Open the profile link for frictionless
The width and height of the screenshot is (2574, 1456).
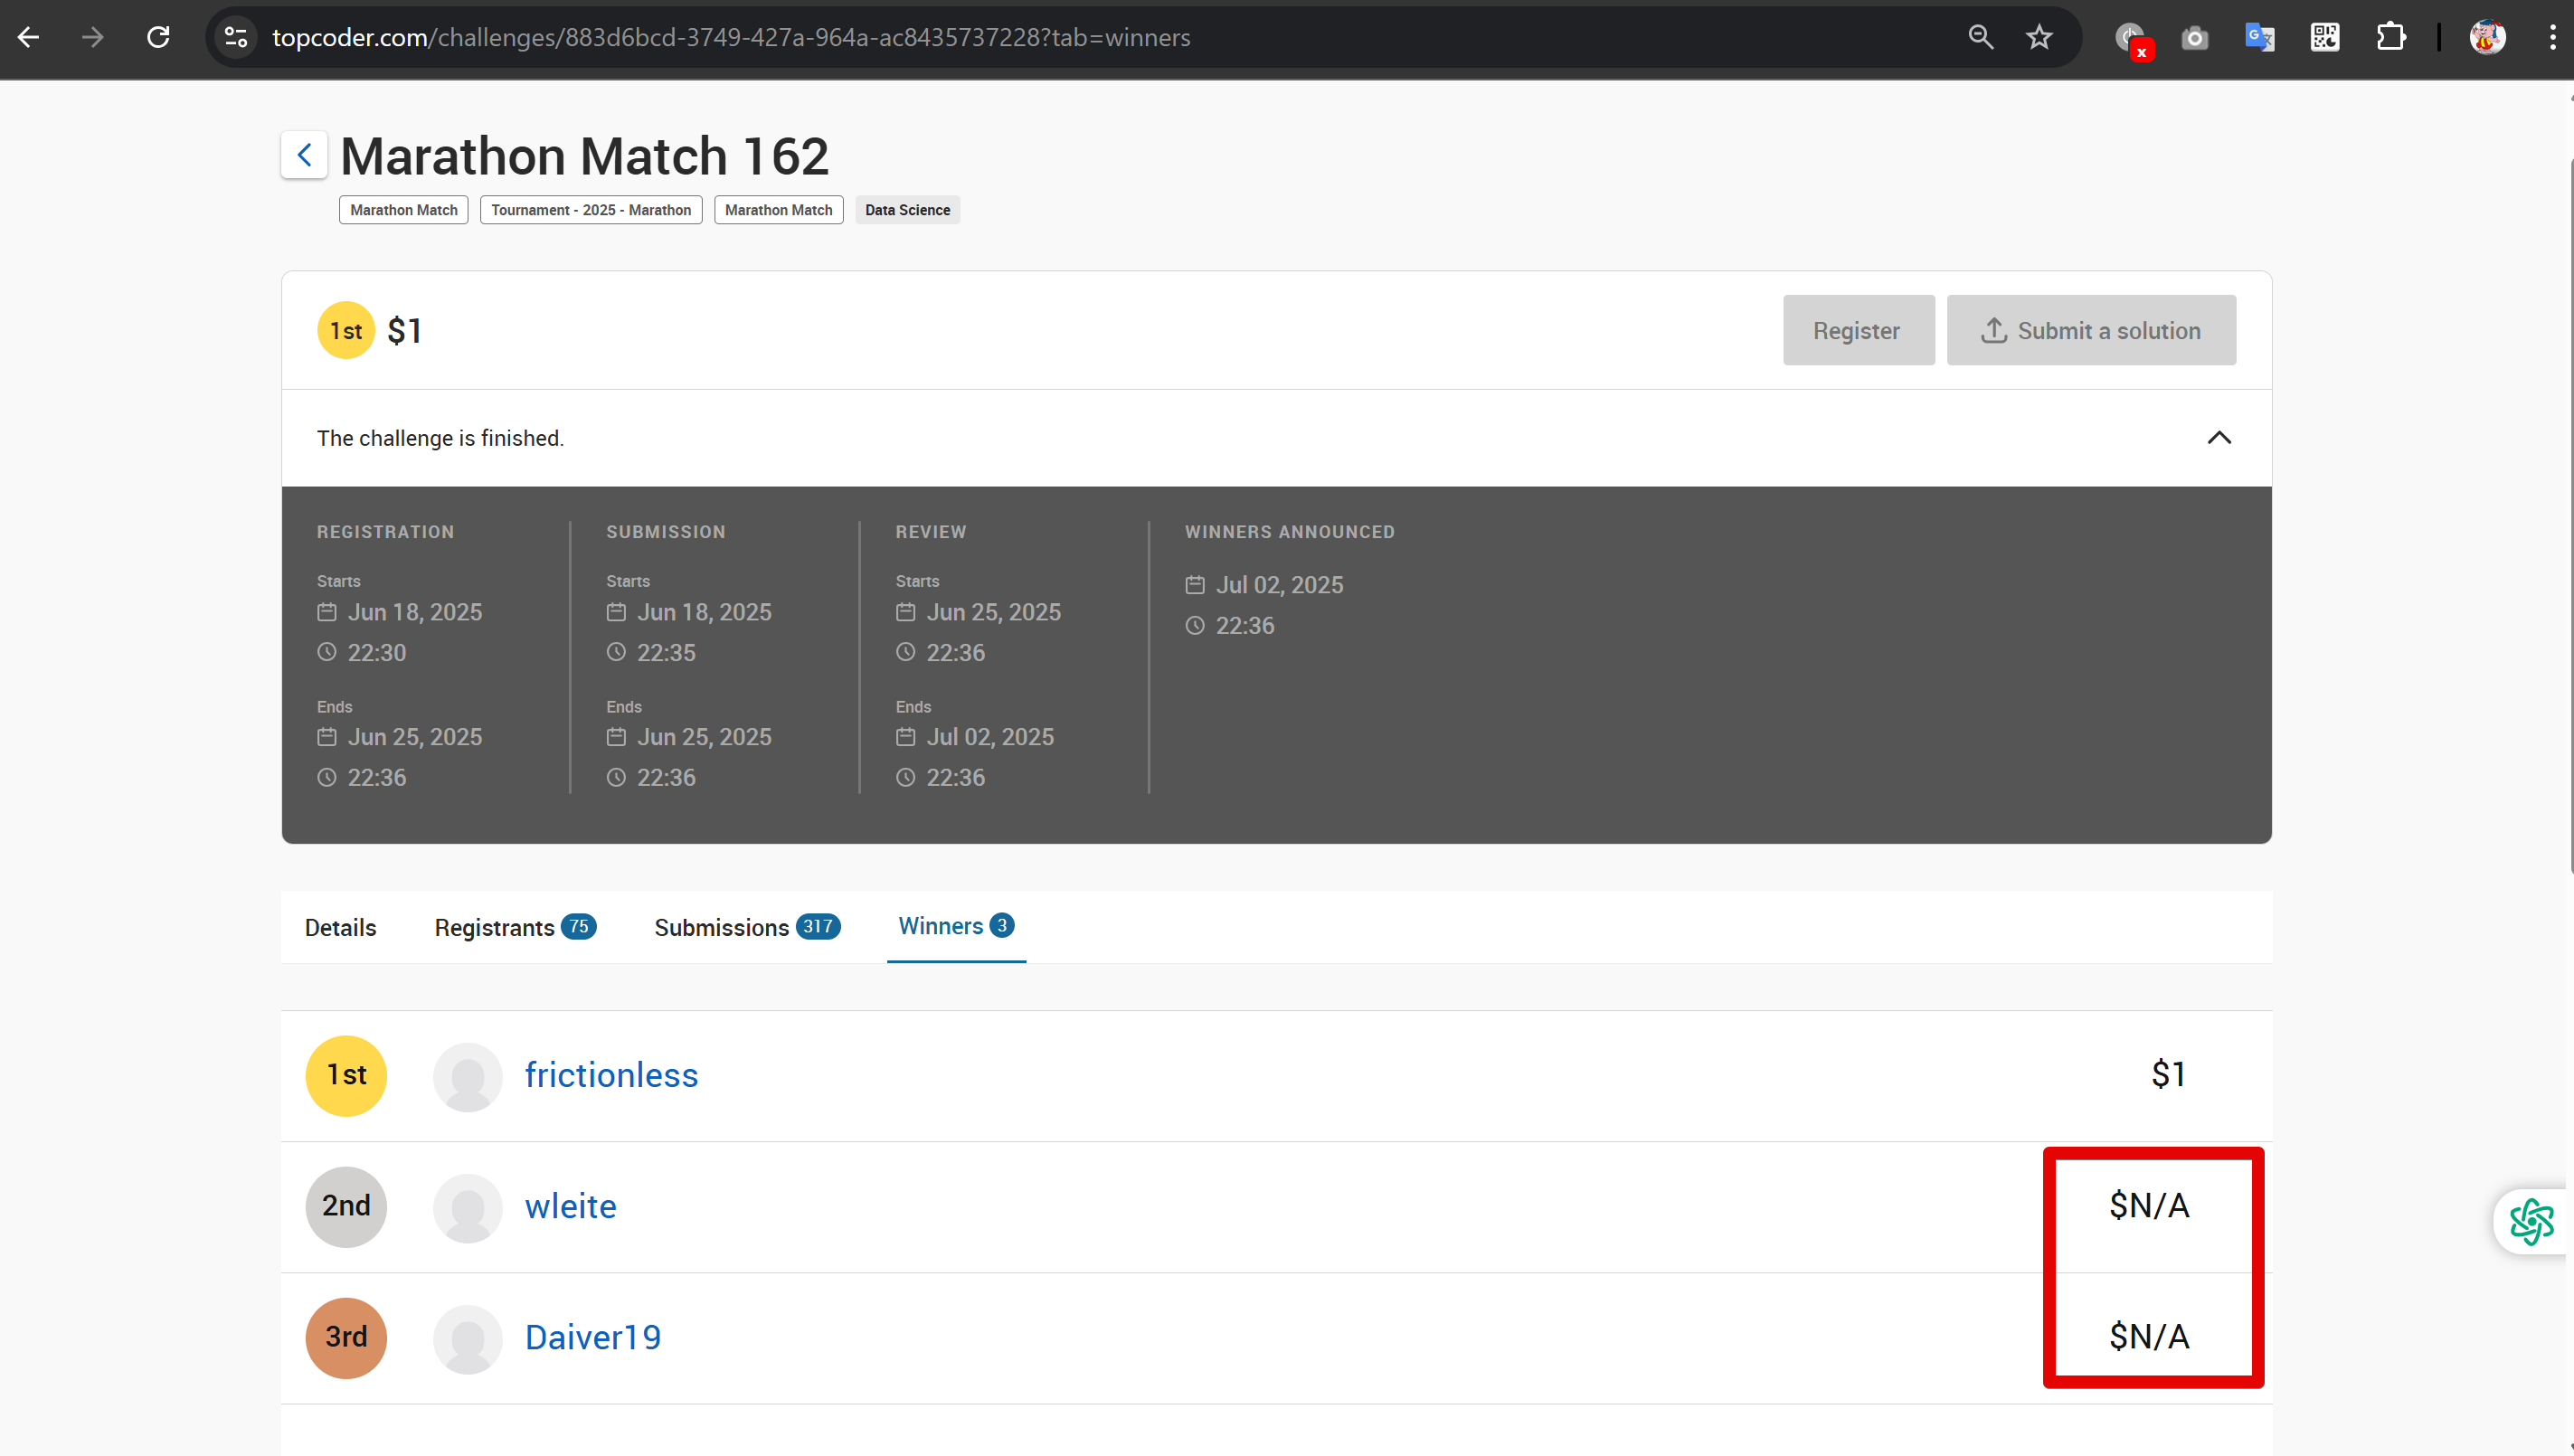[x=611, y=1075]
